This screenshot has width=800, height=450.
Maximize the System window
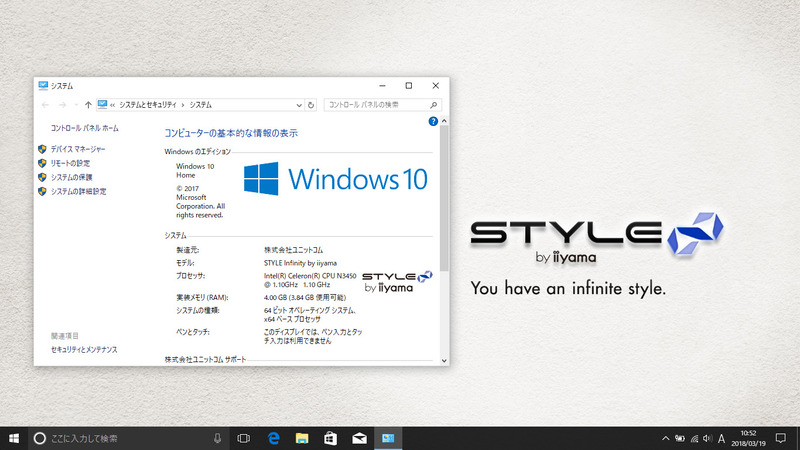click(409, 86)
